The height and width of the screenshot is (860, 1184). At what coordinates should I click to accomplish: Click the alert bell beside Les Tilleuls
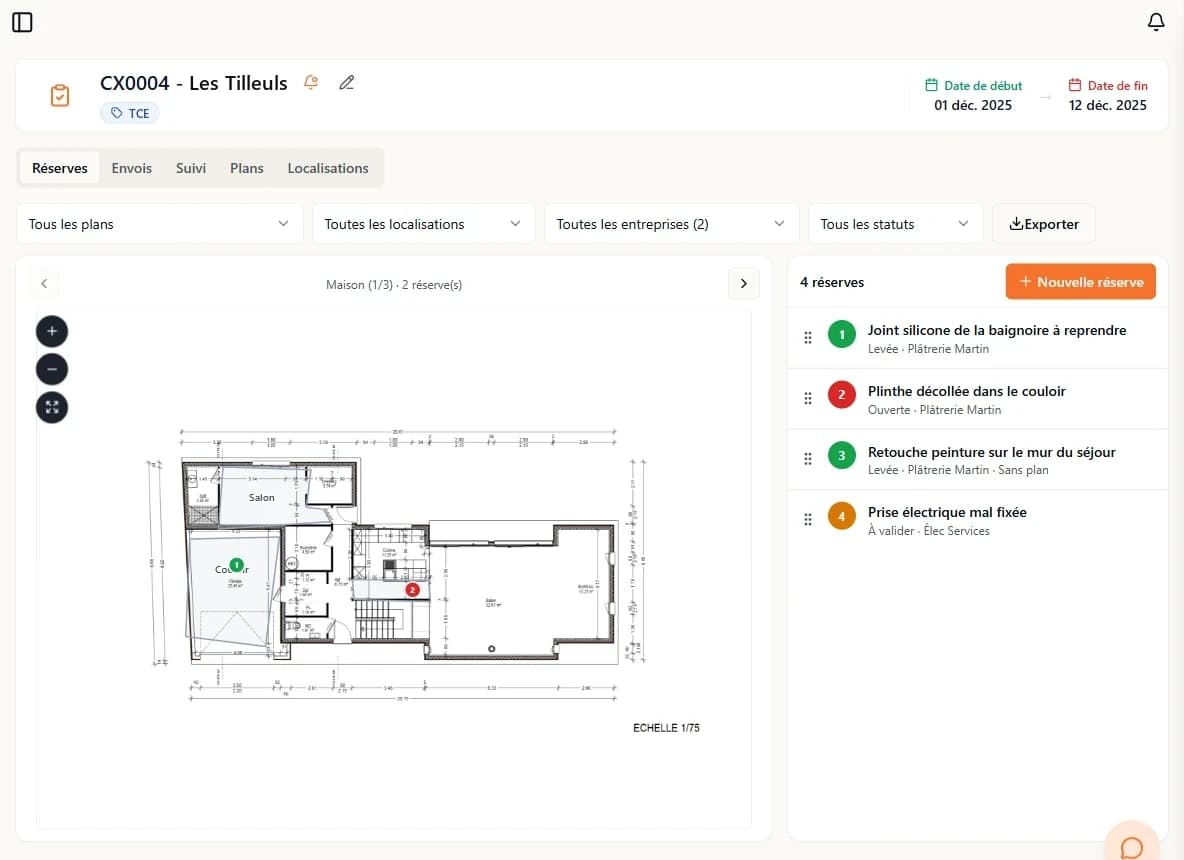click(x=310, y=82)
